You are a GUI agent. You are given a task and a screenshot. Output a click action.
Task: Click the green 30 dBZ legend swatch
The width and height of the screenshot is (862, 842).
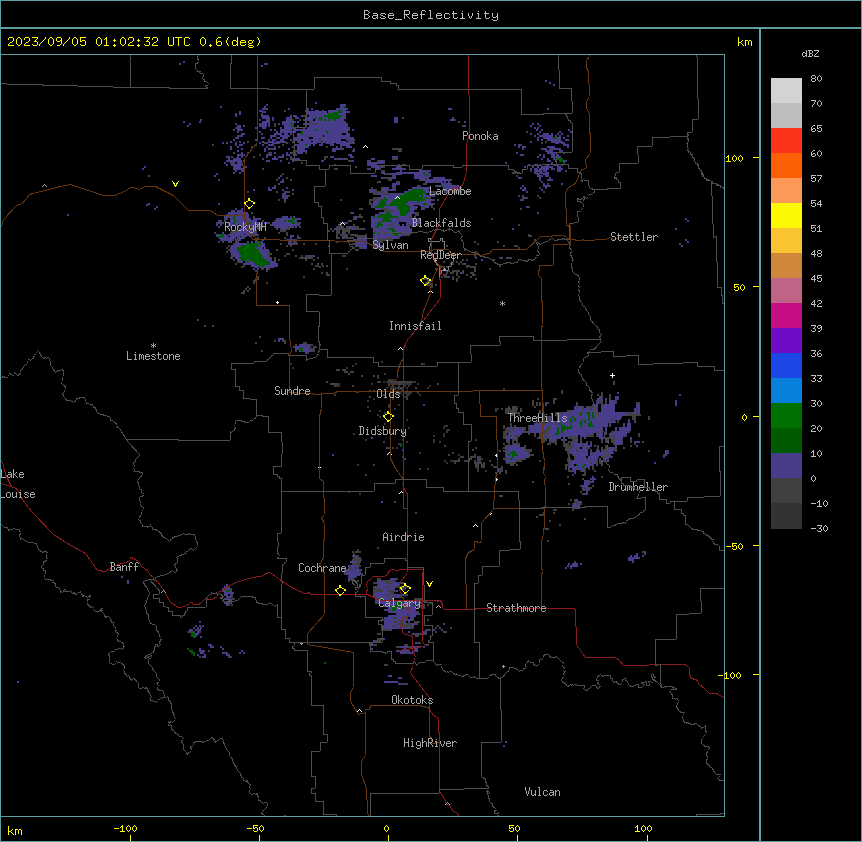click(x=786, y=416)
